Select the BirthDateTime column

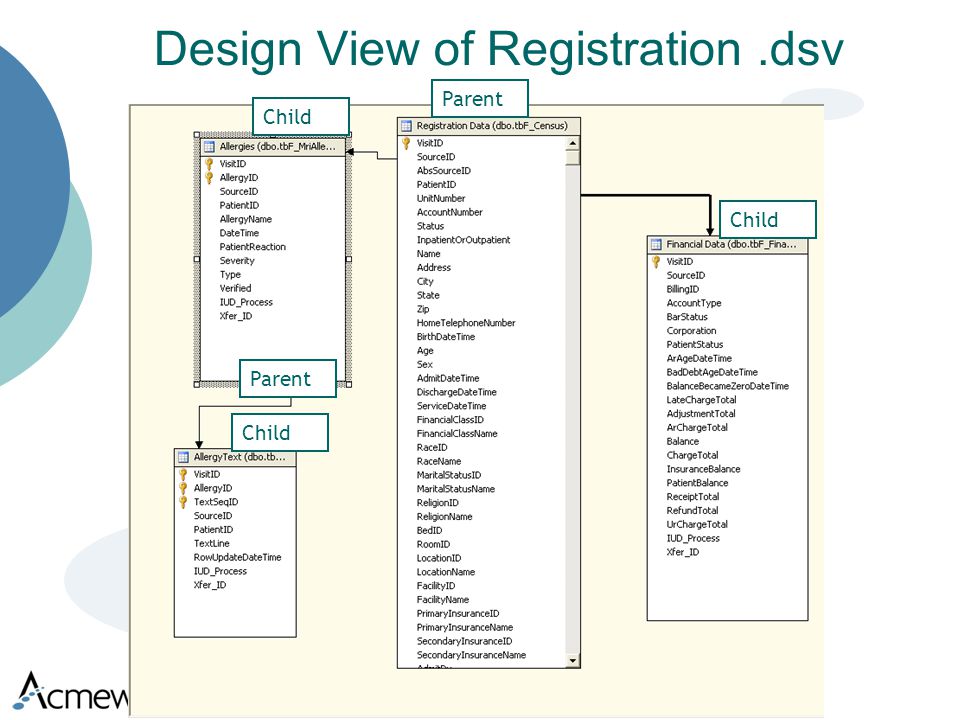click(x=446, y=337)
